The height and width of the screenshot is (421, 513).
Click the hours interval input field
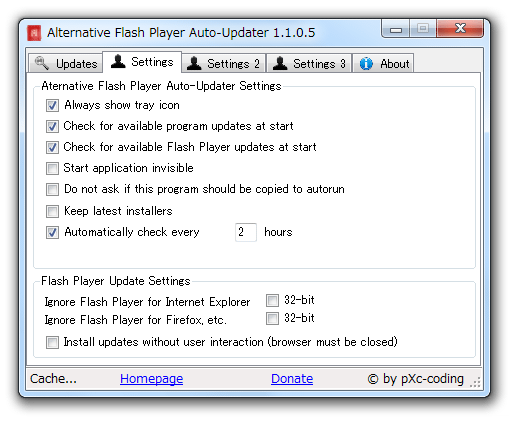(x=246, y=232)
